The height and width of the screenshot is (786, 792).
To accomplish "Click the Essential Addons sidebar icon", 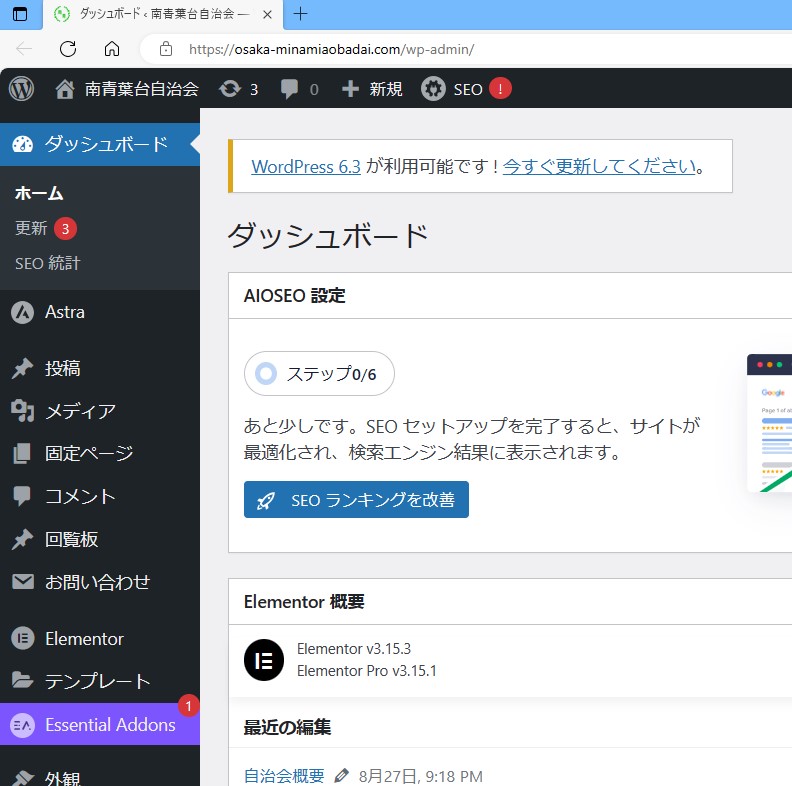I will tap(22, 725).
